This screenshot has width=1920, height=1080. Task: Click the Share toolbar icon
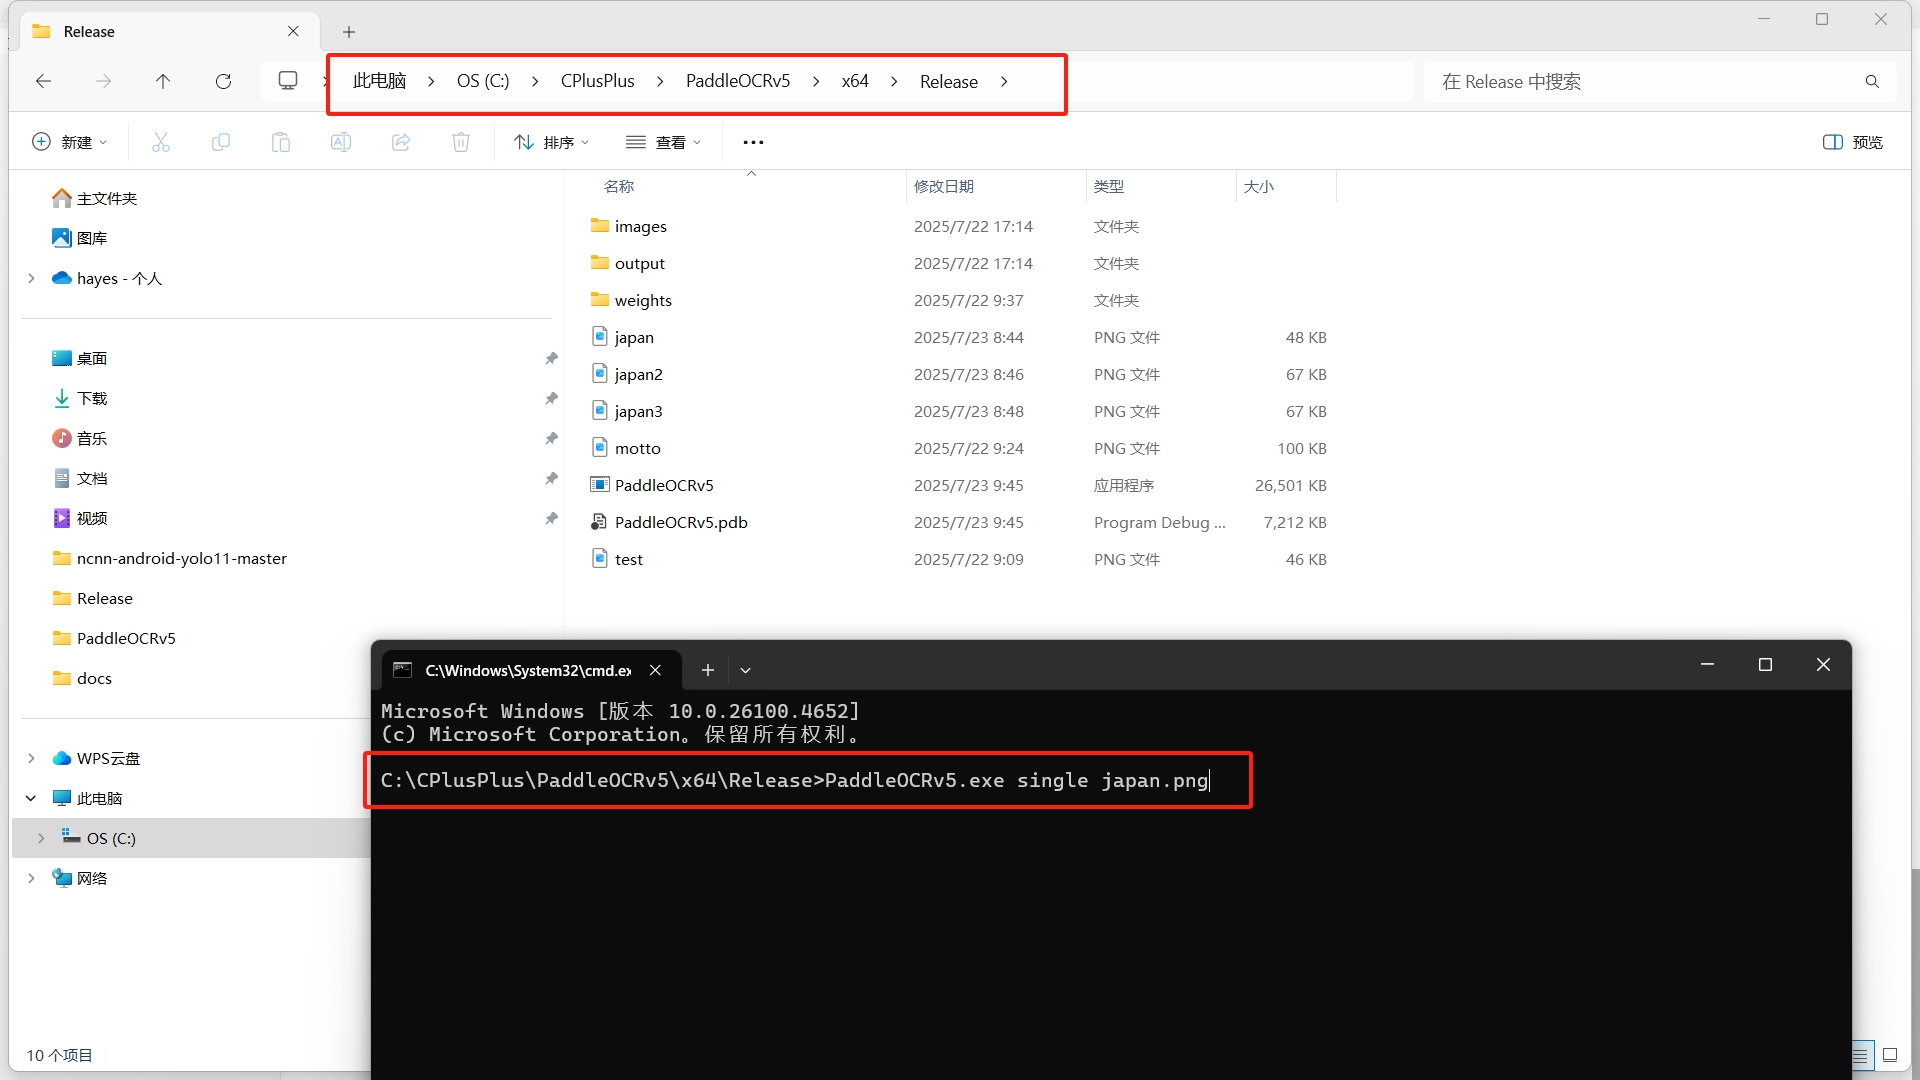coord(401,142)
